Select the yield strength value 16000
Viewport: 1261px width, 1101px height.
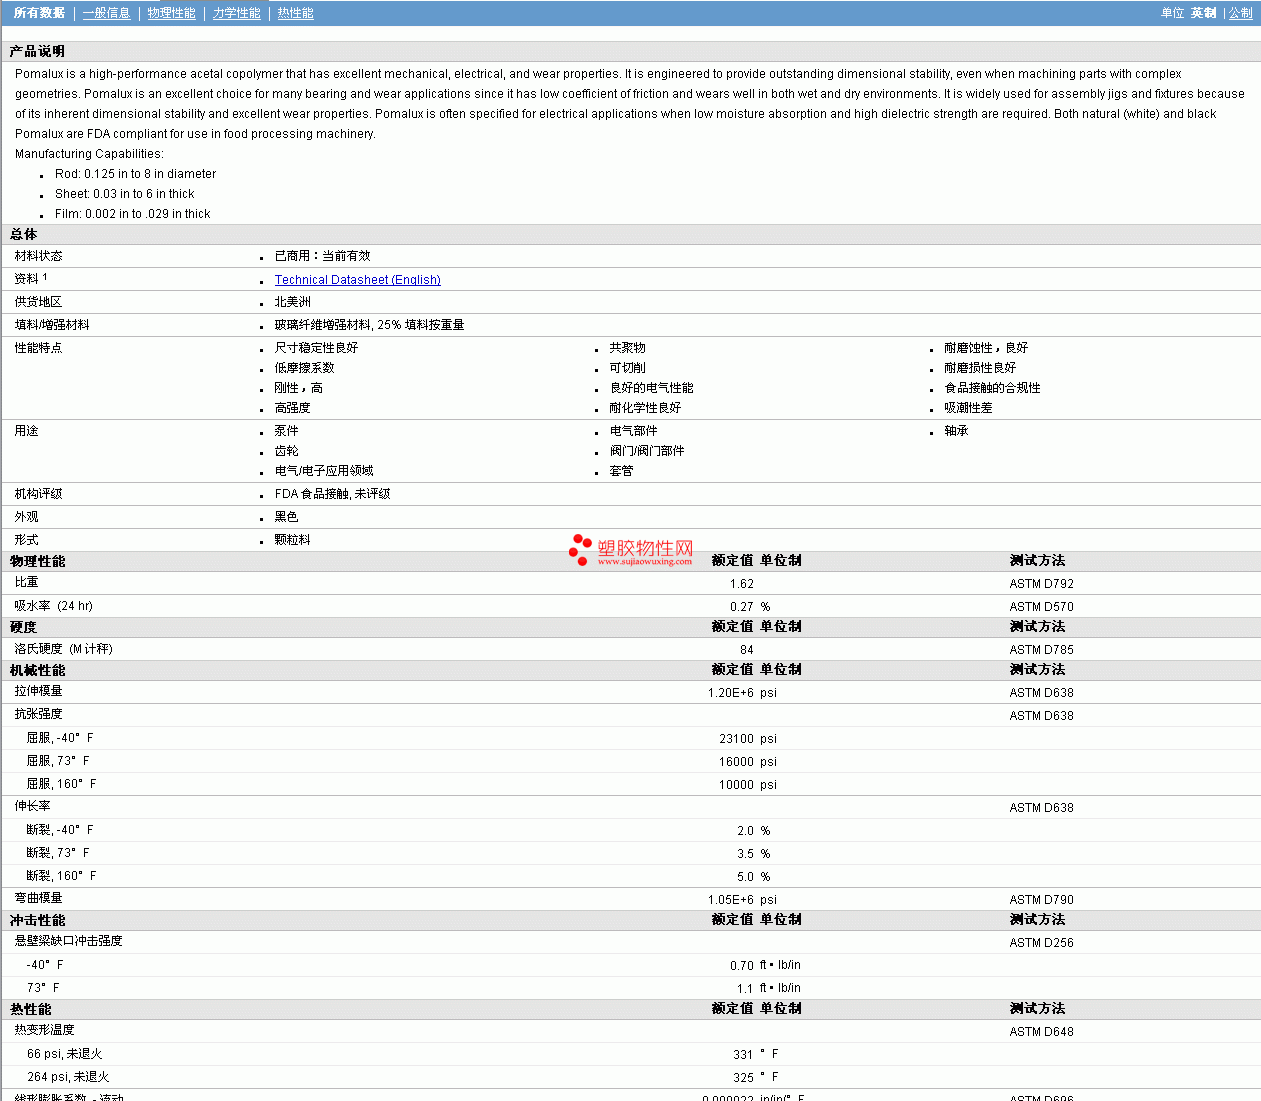point(737,762)
